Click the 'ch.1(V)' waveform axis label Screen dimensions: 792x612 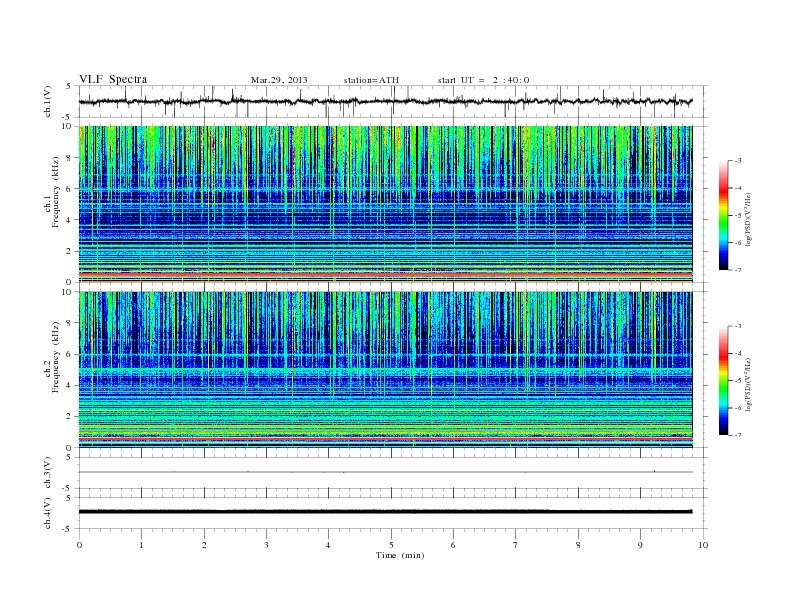point(48,102)
